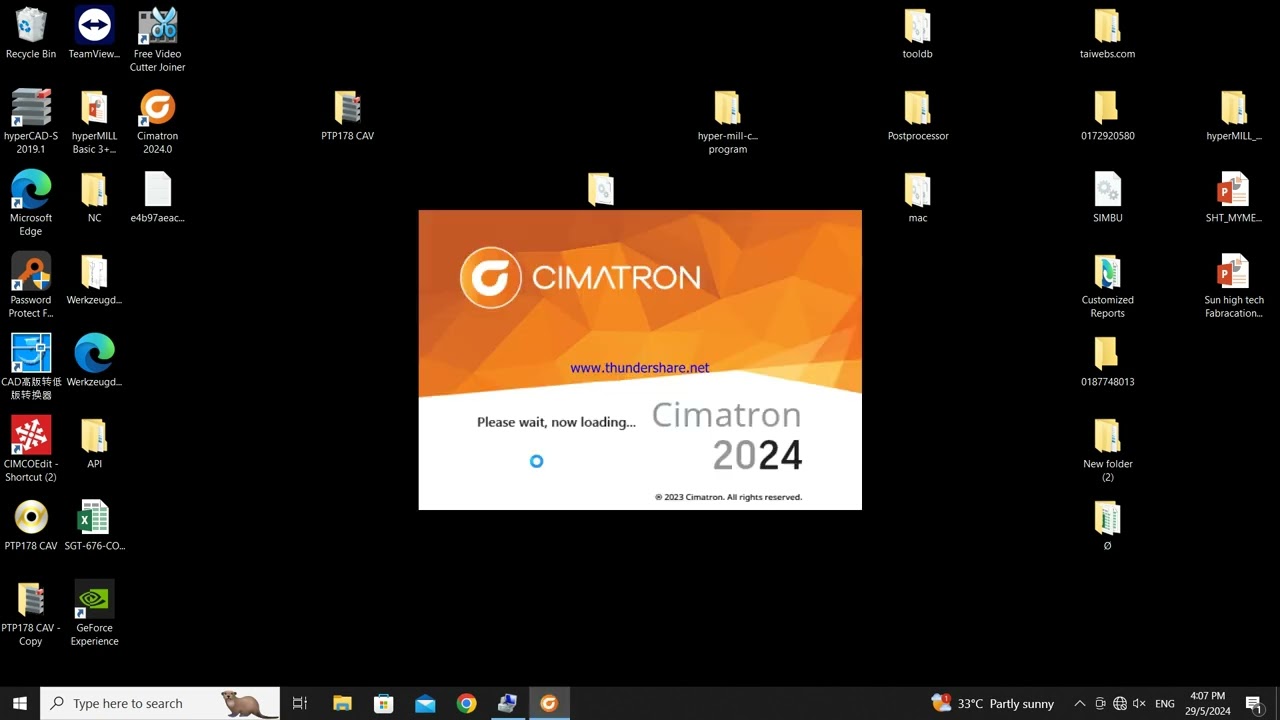Select New folder (2) on desktop

[x=1107, y=450]
